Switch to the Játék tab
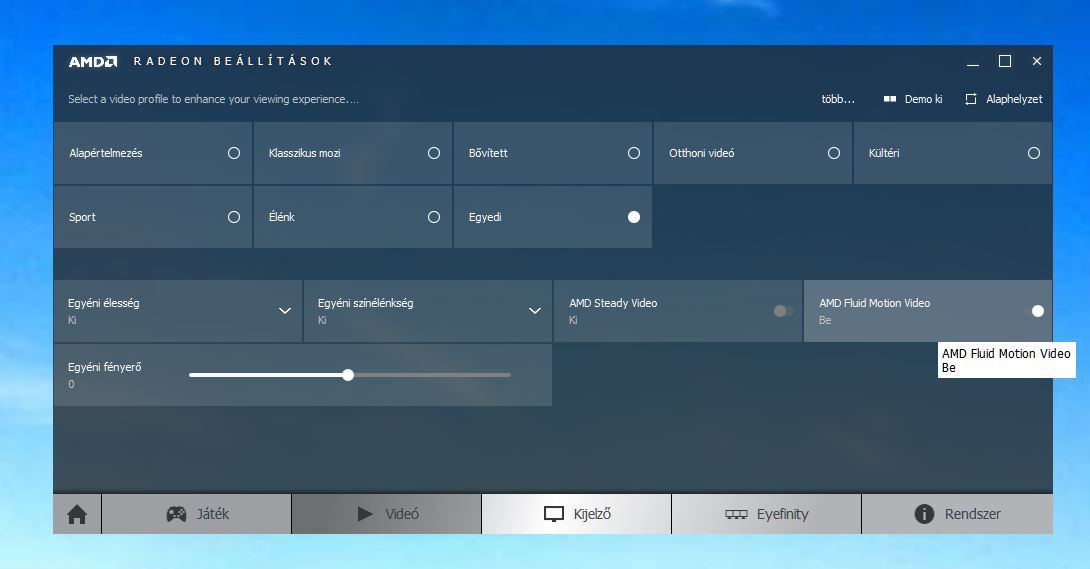1090x569 pixels. [197, 514]
